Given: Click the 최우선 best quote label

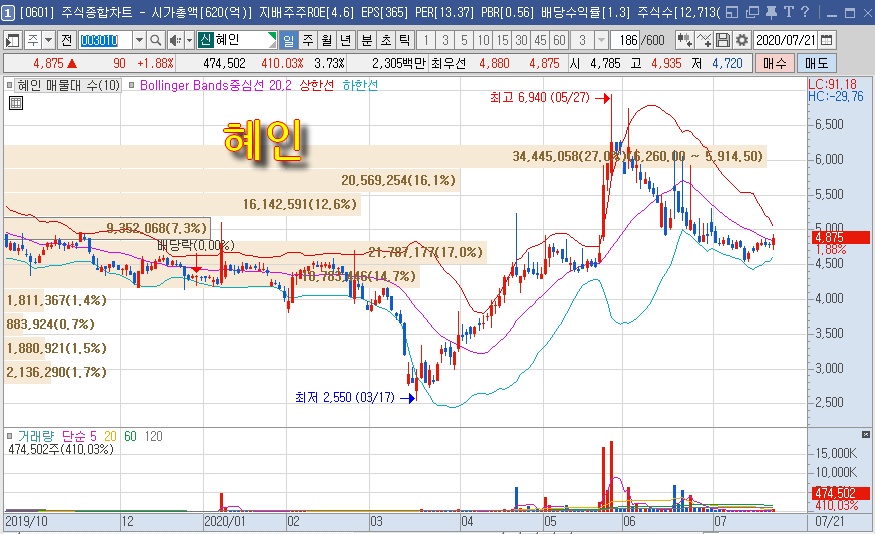Looking at the screenshot, I should [448, 63].
